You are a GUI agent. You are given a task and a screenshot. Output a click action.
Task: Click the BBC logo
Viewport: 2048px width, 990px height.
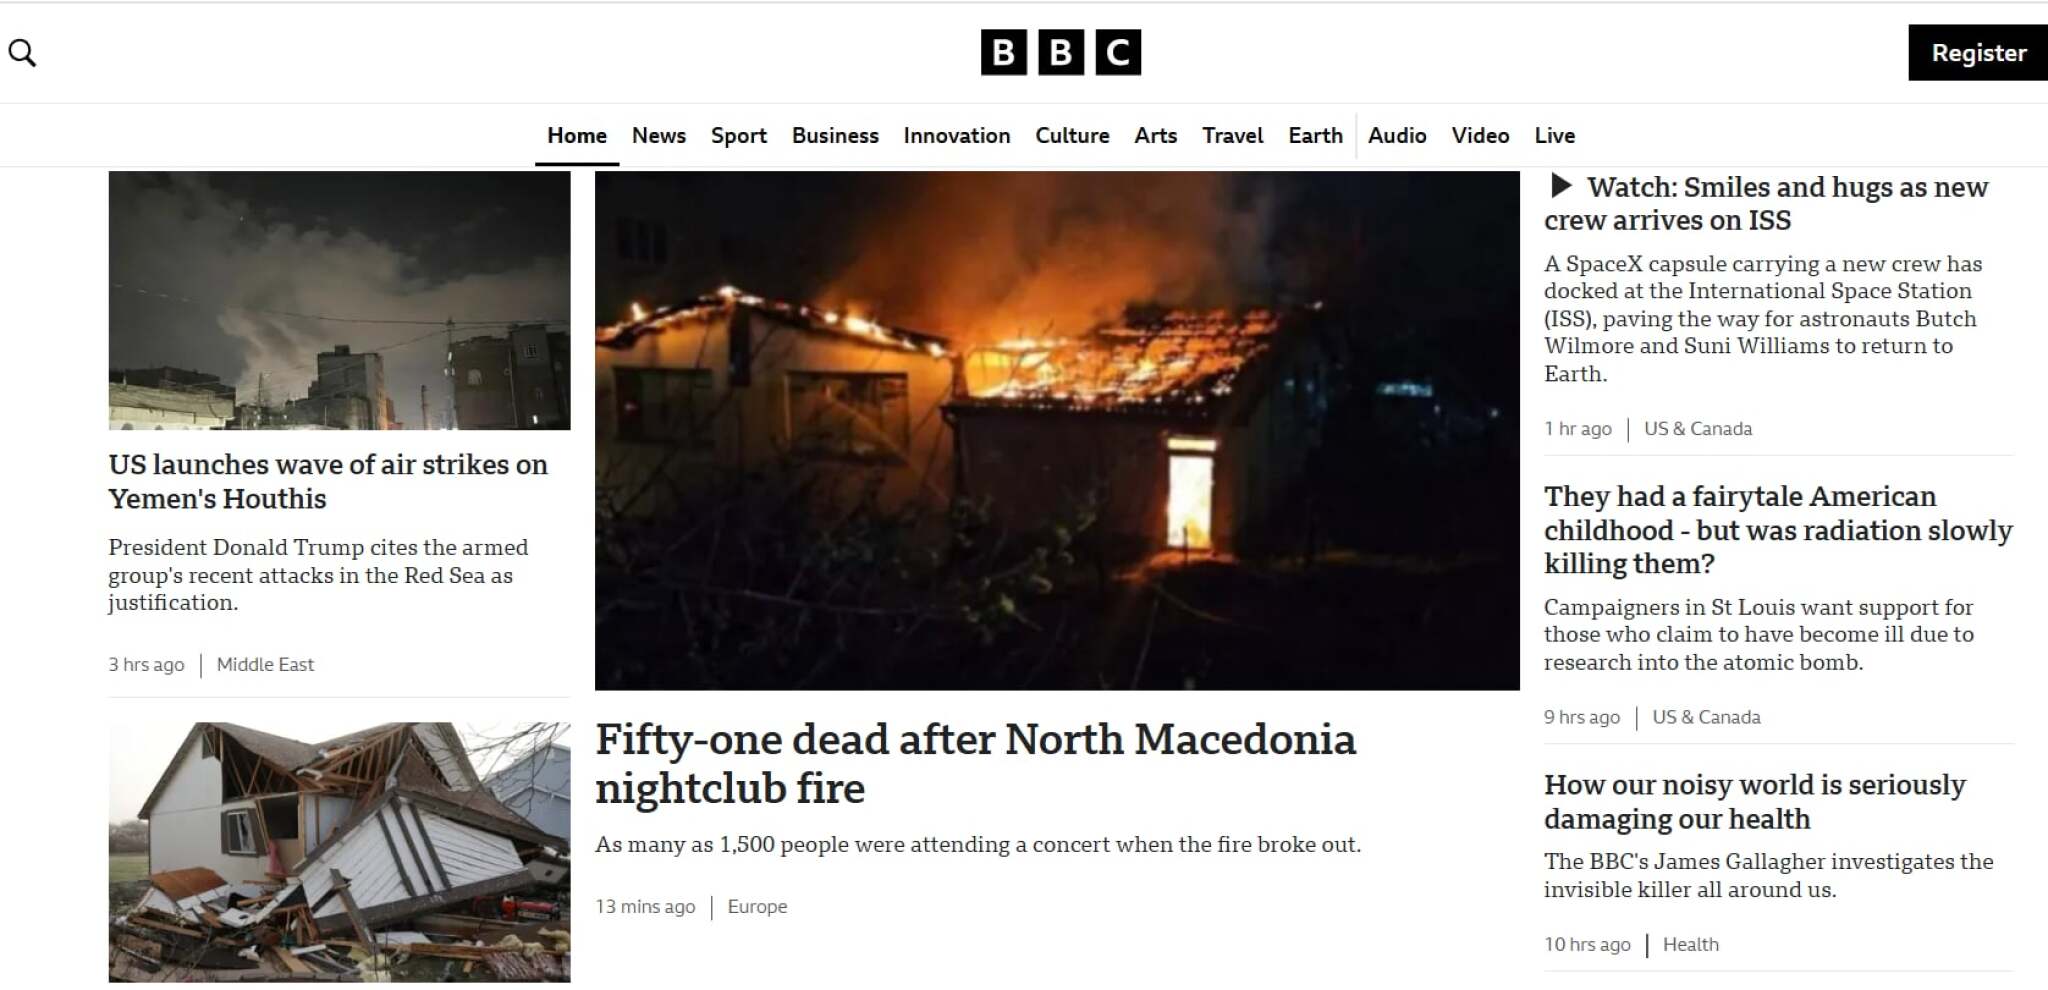point(1060,53)
